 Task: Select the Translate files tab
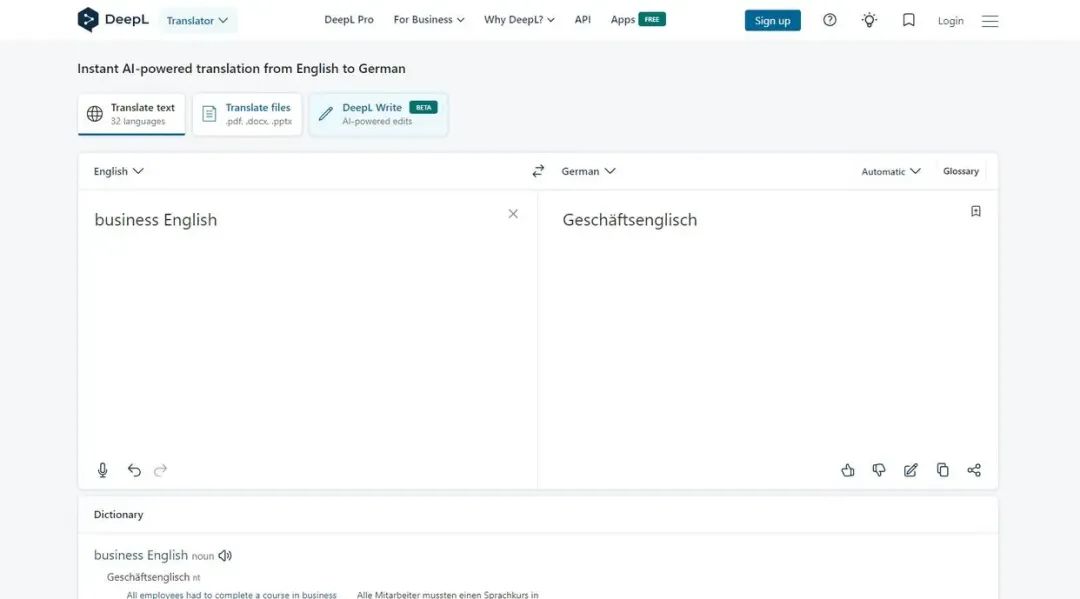coord(247,114)
